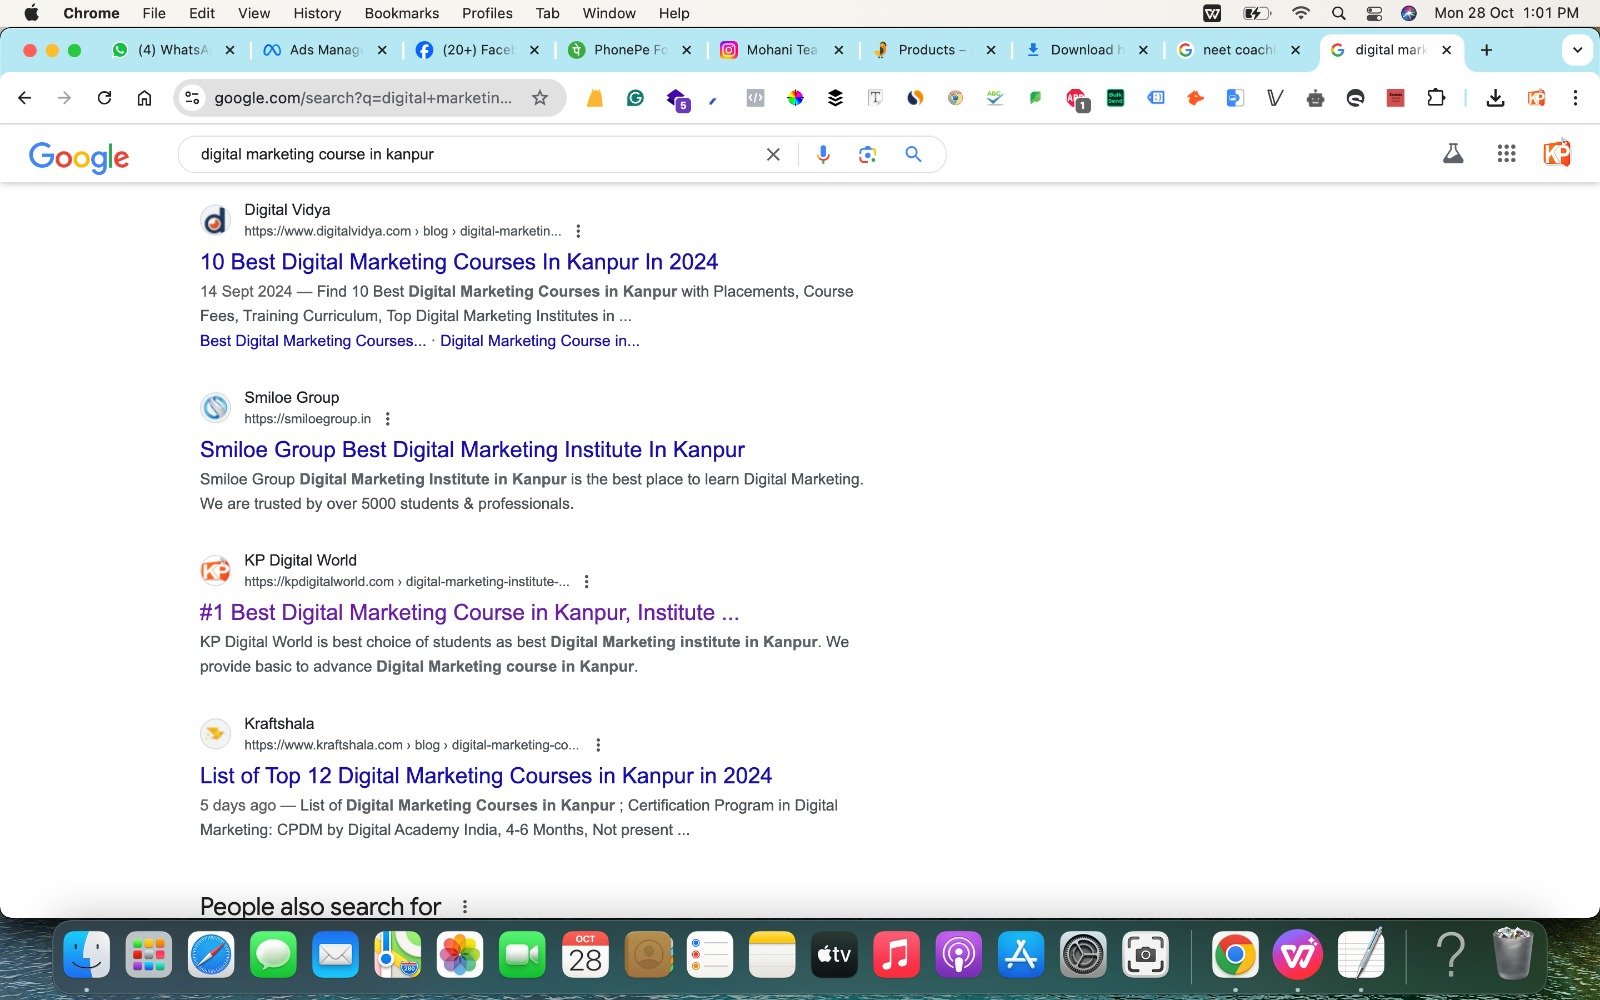Open the Extensions puzzle icon
The width and height of the screenshot is (1600, 1000).
tap(1436, 98)
